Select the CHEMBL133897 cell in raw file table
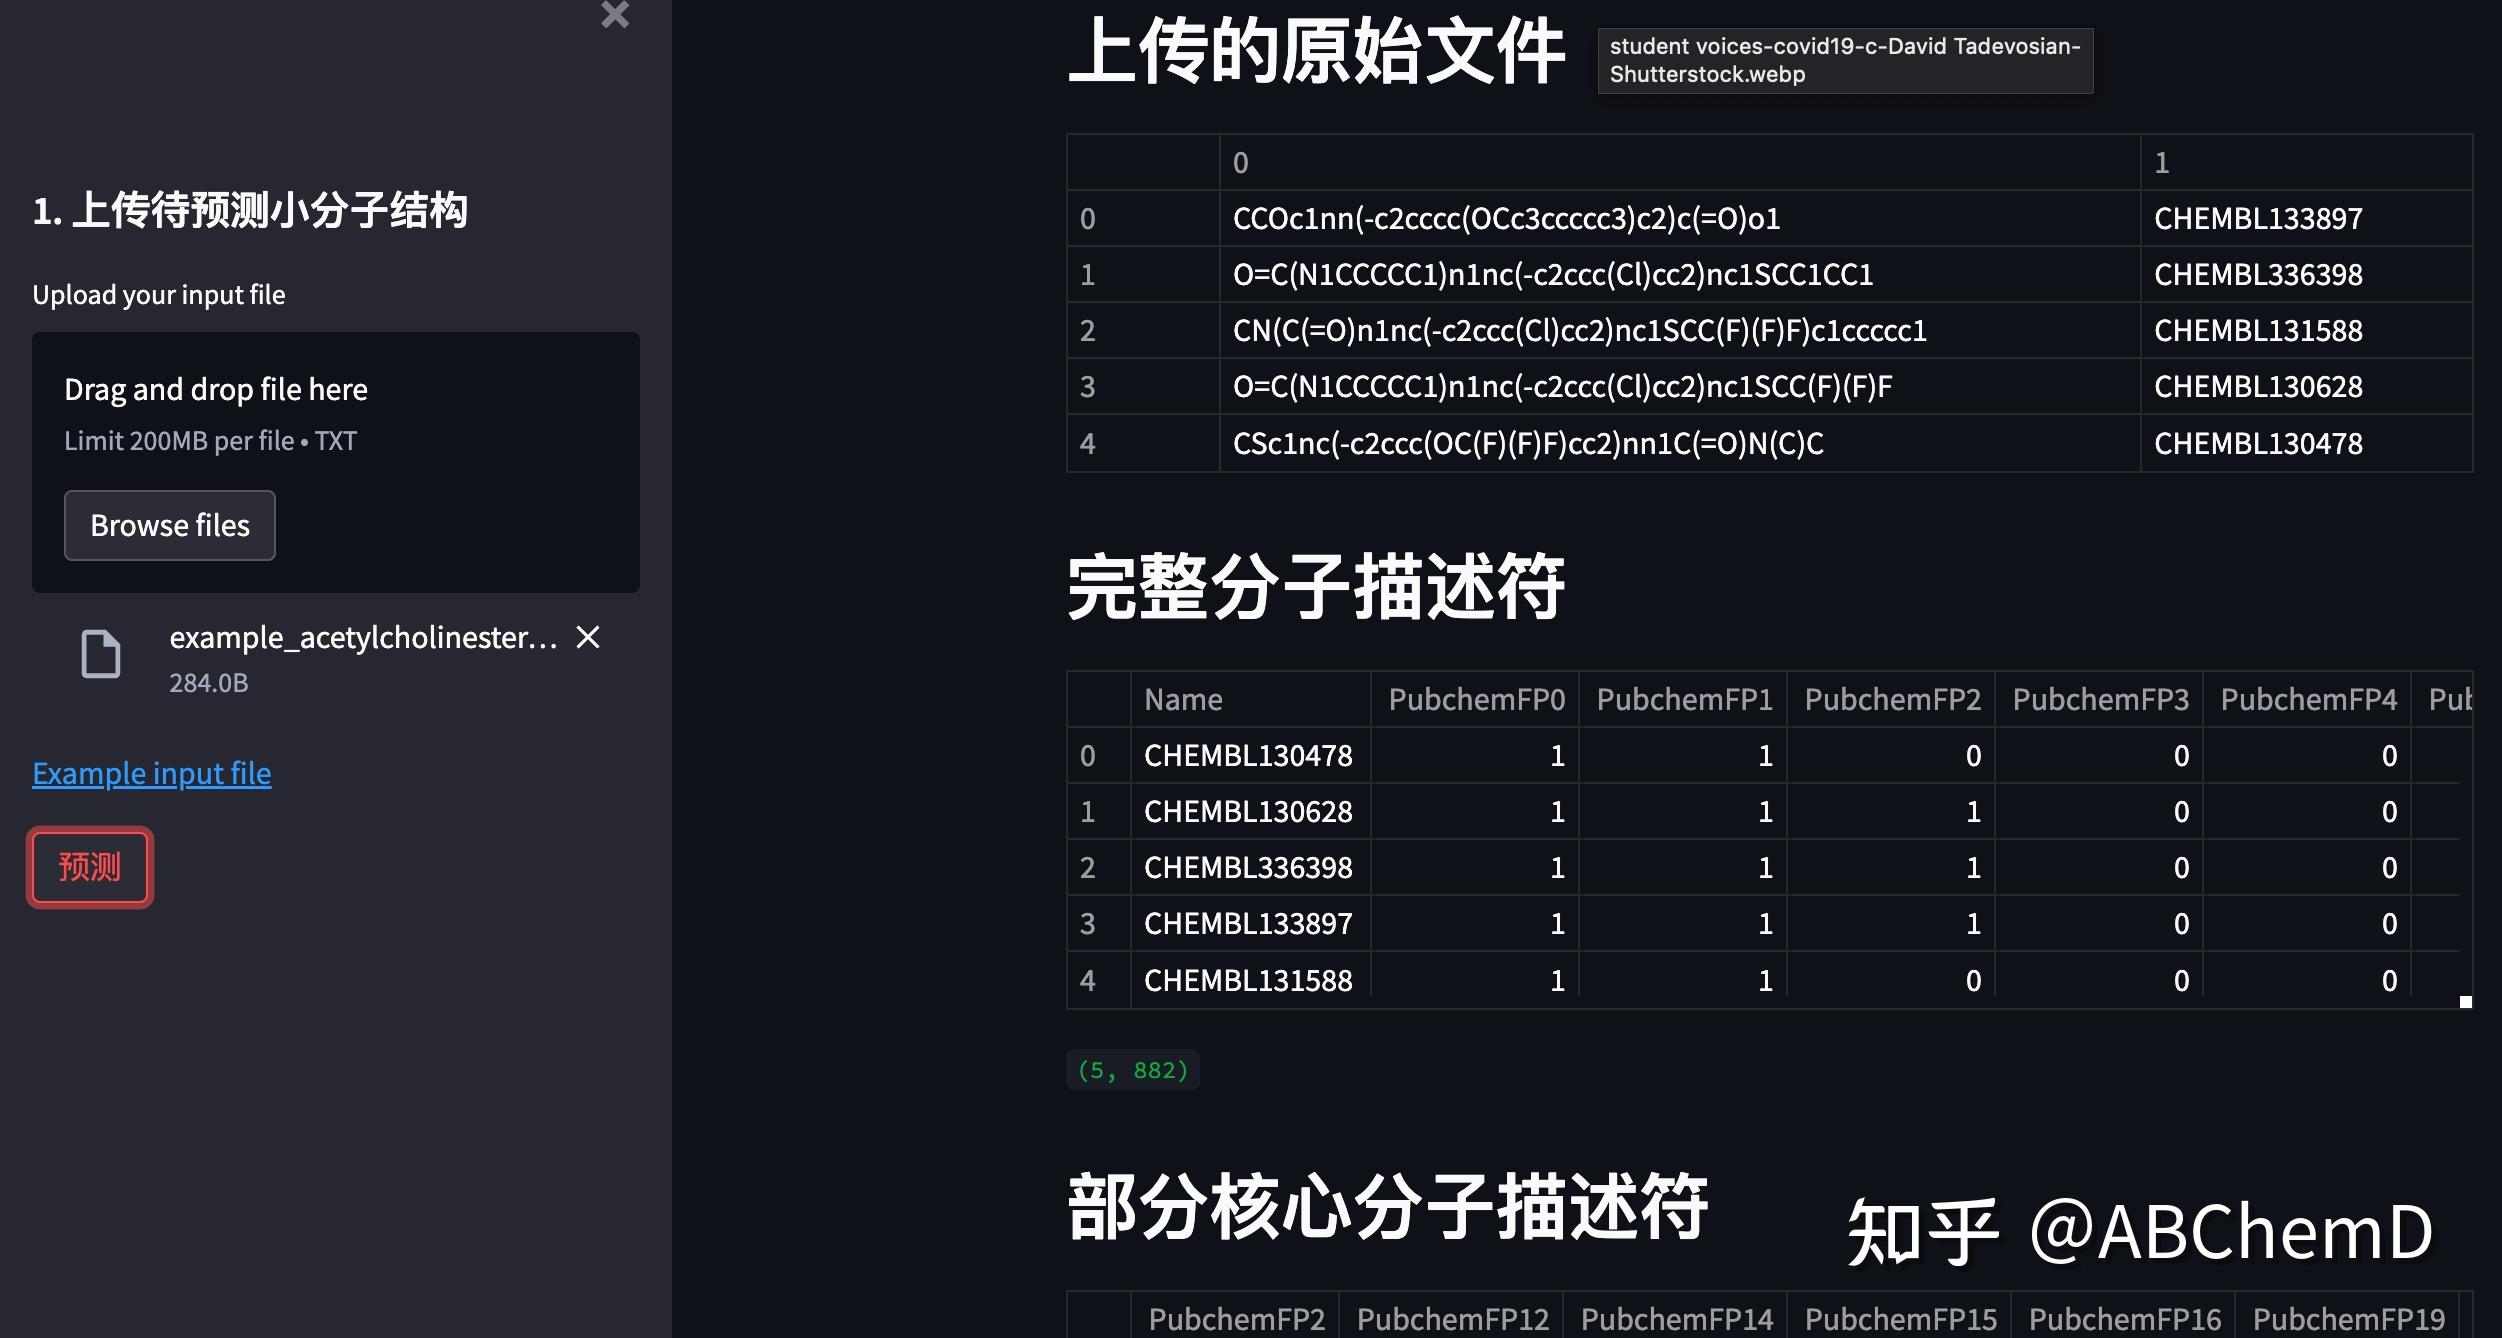The image size is (2502, 1338). click(x=2258, y=218)
